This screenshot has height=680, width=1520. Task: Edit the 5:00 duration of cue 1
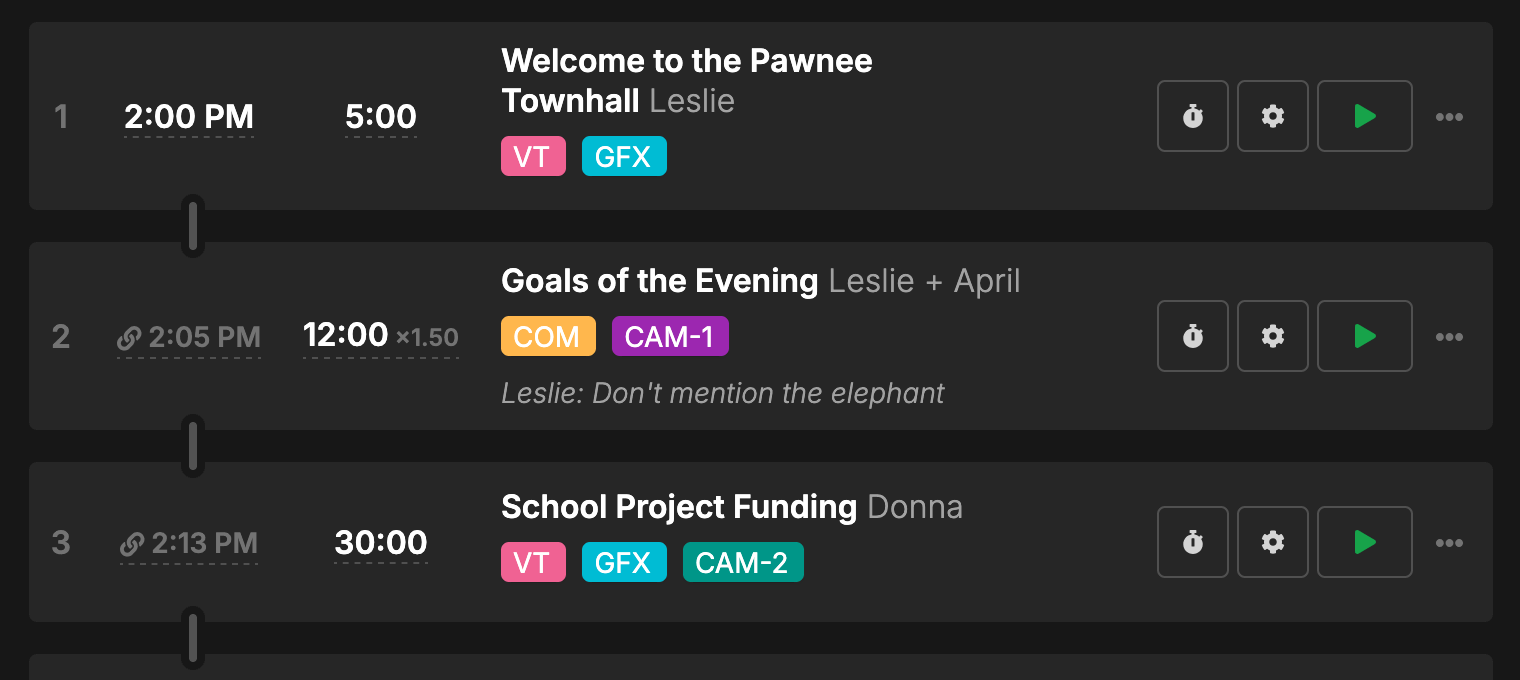tap(381, 117)
